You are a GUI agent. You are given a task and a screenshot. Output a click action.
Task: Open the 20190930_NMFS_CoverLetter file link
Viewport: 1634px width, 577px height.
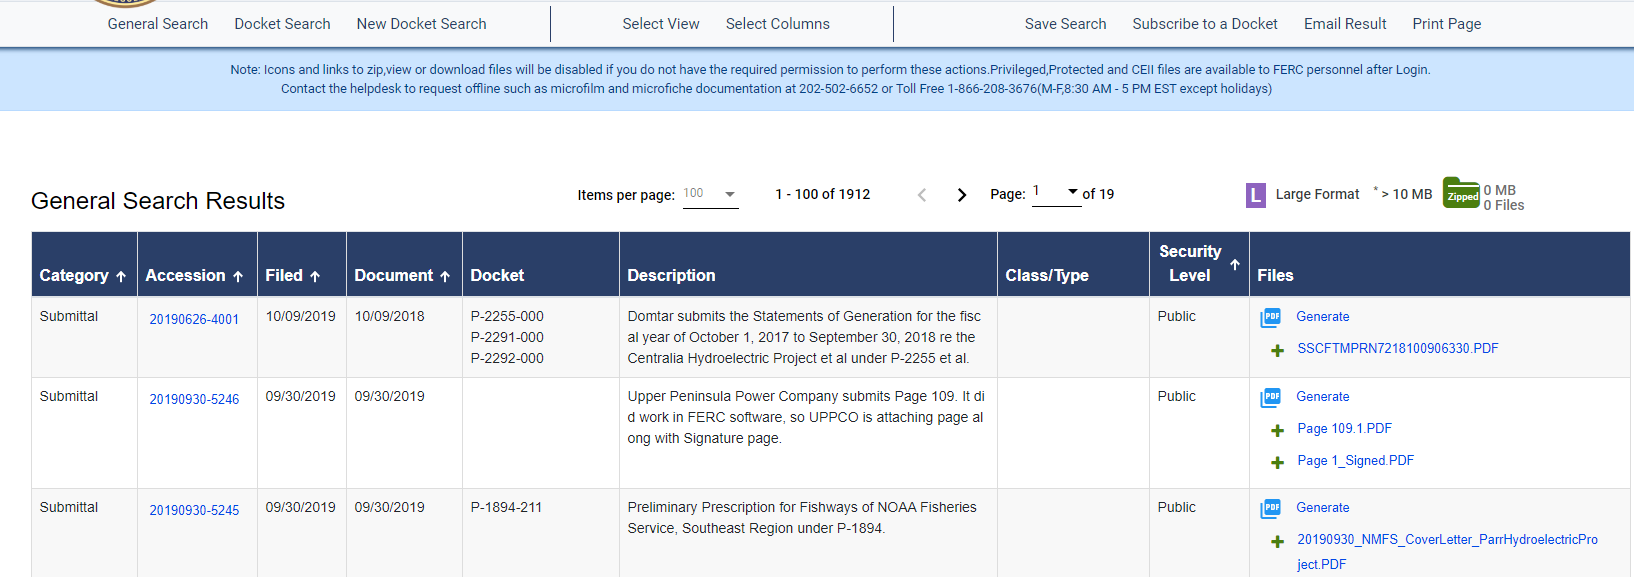coord(1446,540)
